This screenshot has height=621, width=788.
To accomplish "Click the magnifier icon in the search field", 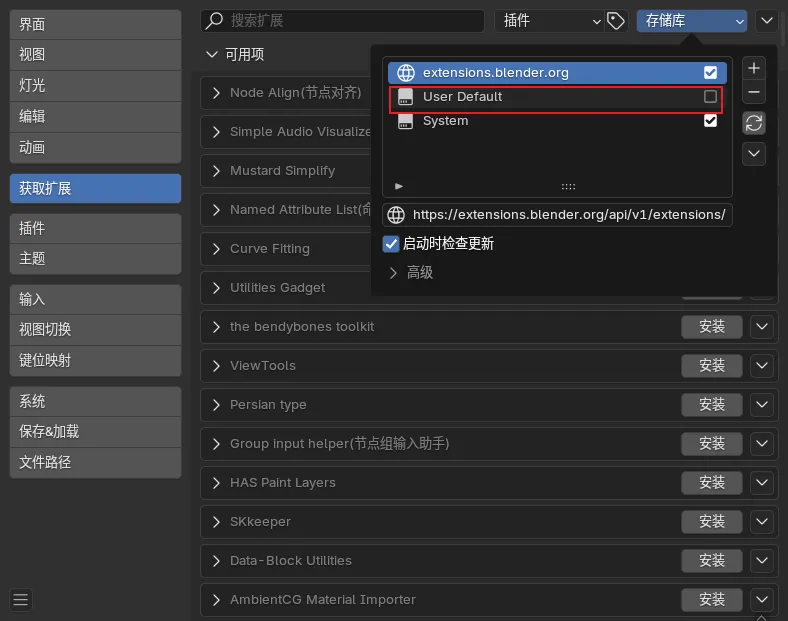I will [x=214, y=21].
